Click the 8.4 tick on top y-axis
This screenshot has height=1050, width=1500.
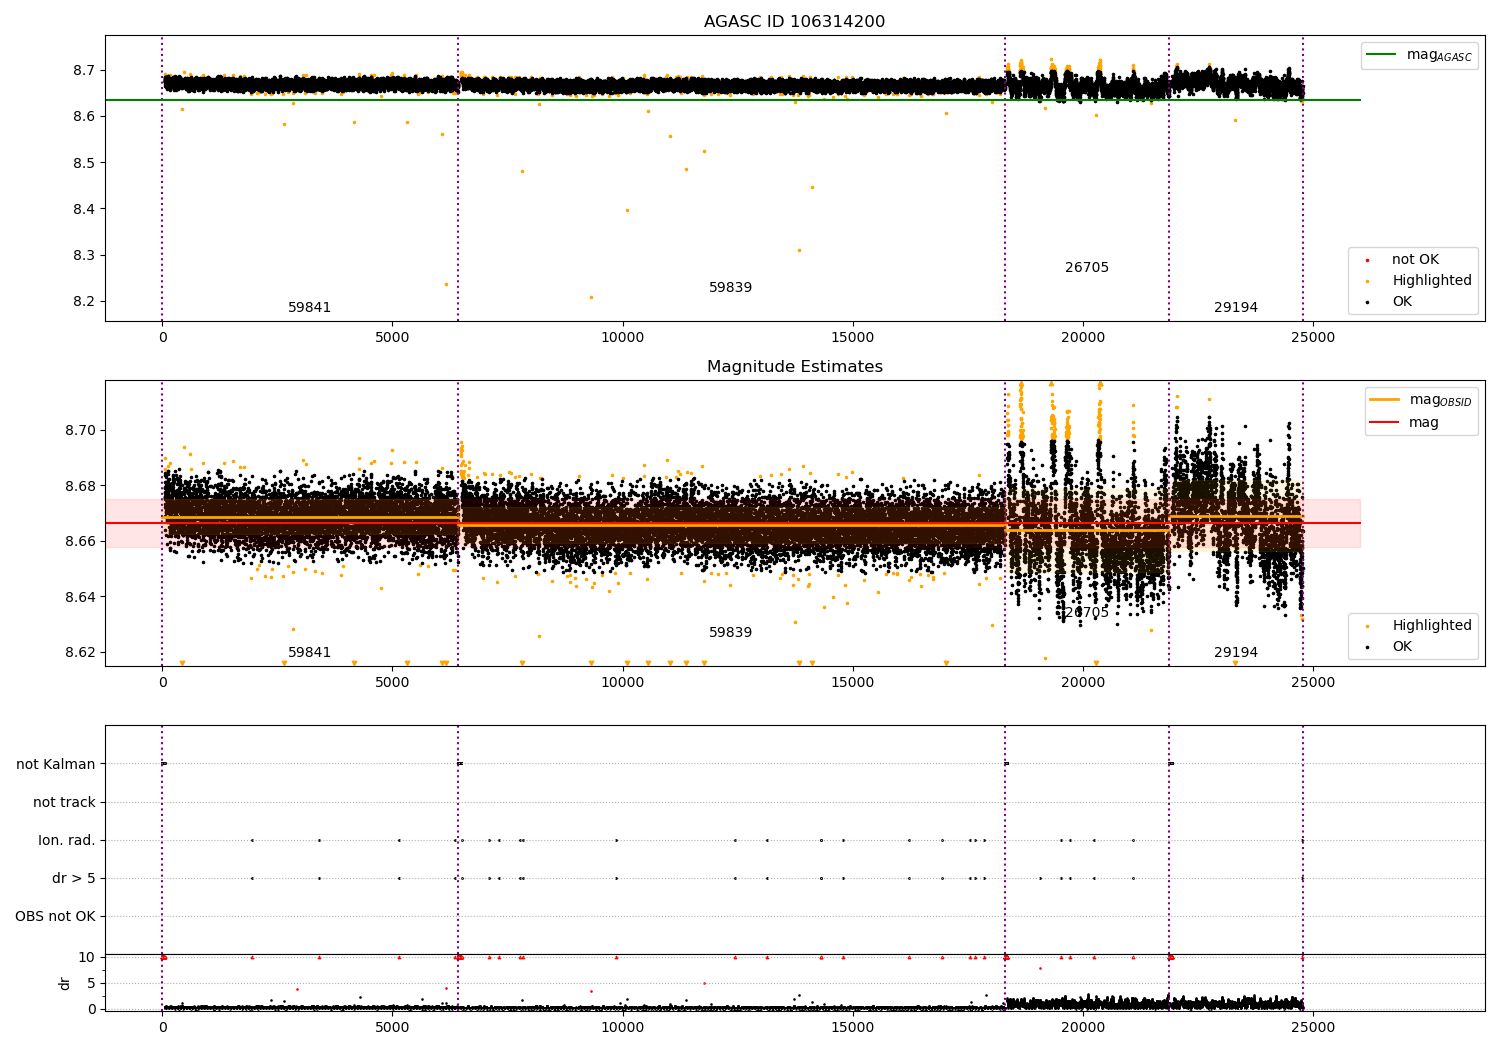(84, 209)
